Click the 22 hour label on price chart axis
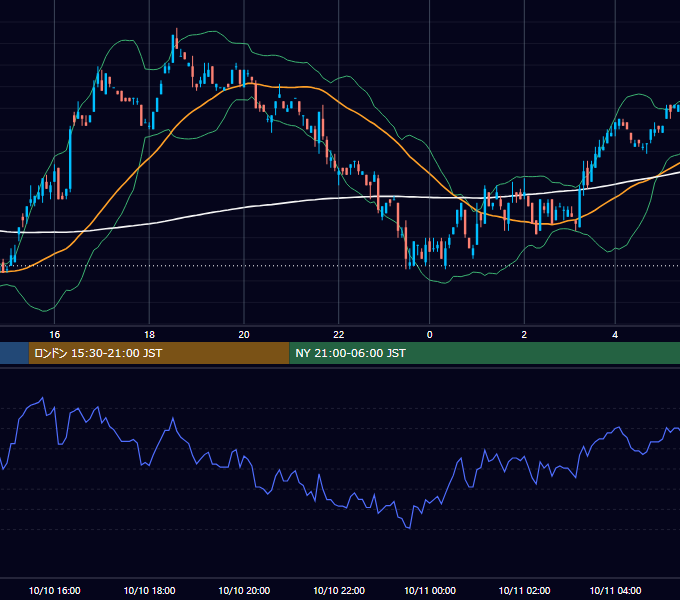The image size is (680, 600). tap(338, 335)
